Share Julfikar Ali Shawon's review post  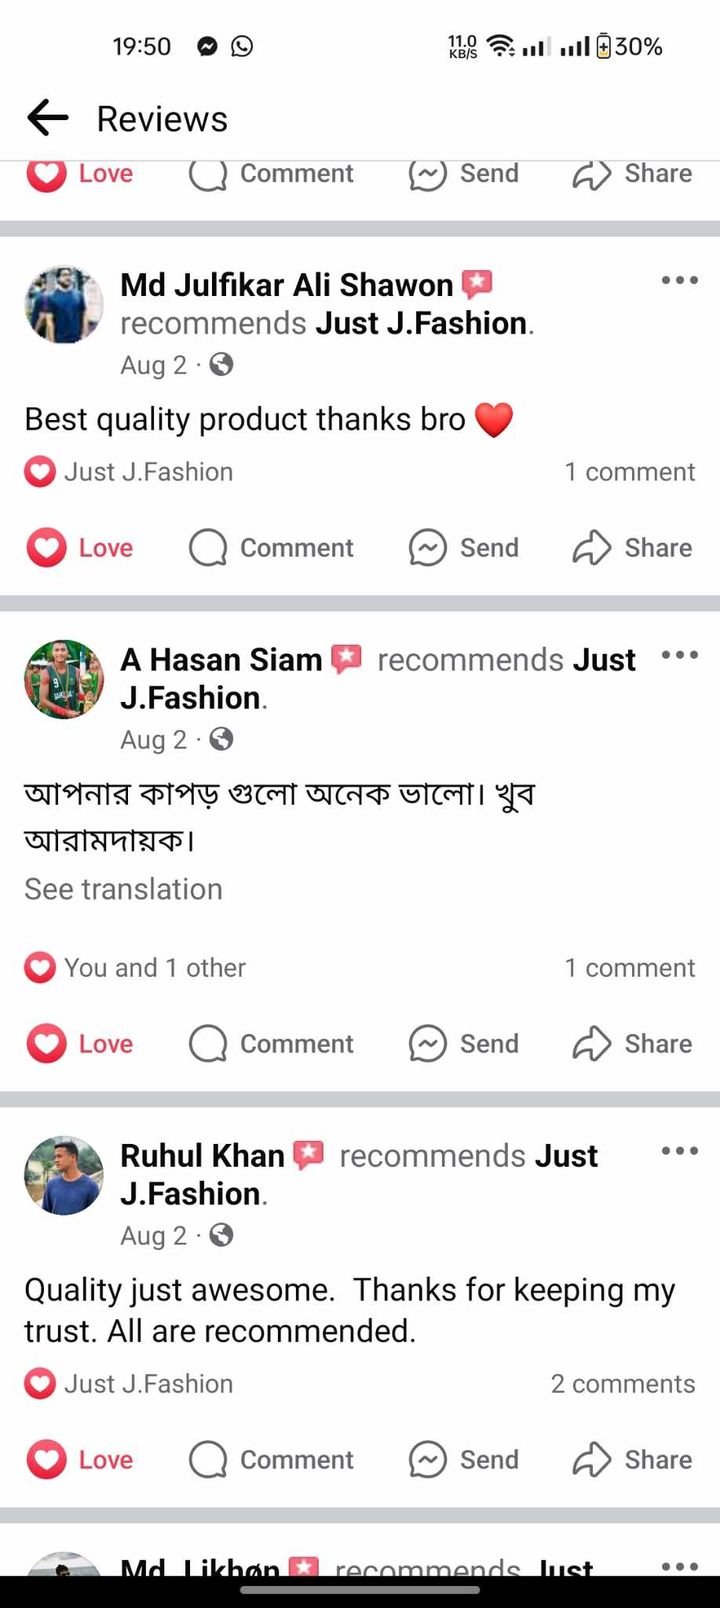coord(632,548)
